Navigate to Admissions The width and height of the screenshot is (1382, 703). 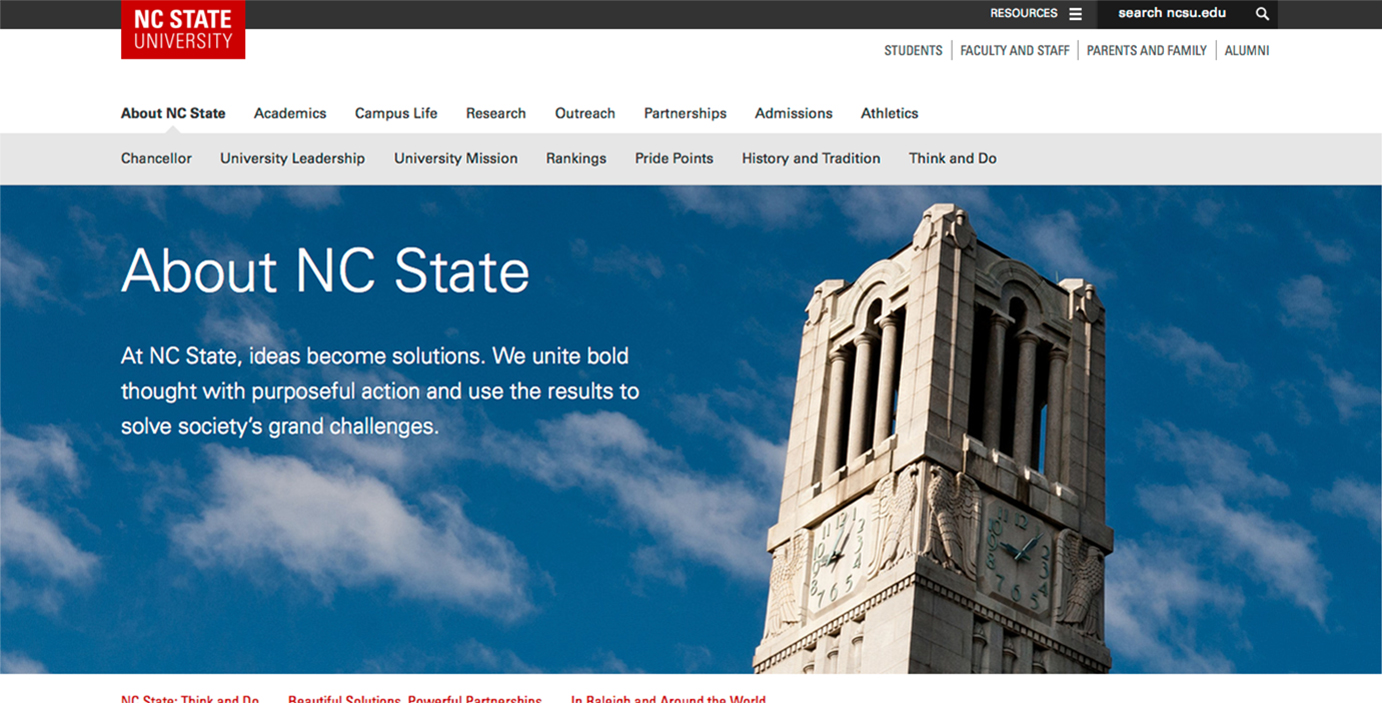click(x=794, y=113)
